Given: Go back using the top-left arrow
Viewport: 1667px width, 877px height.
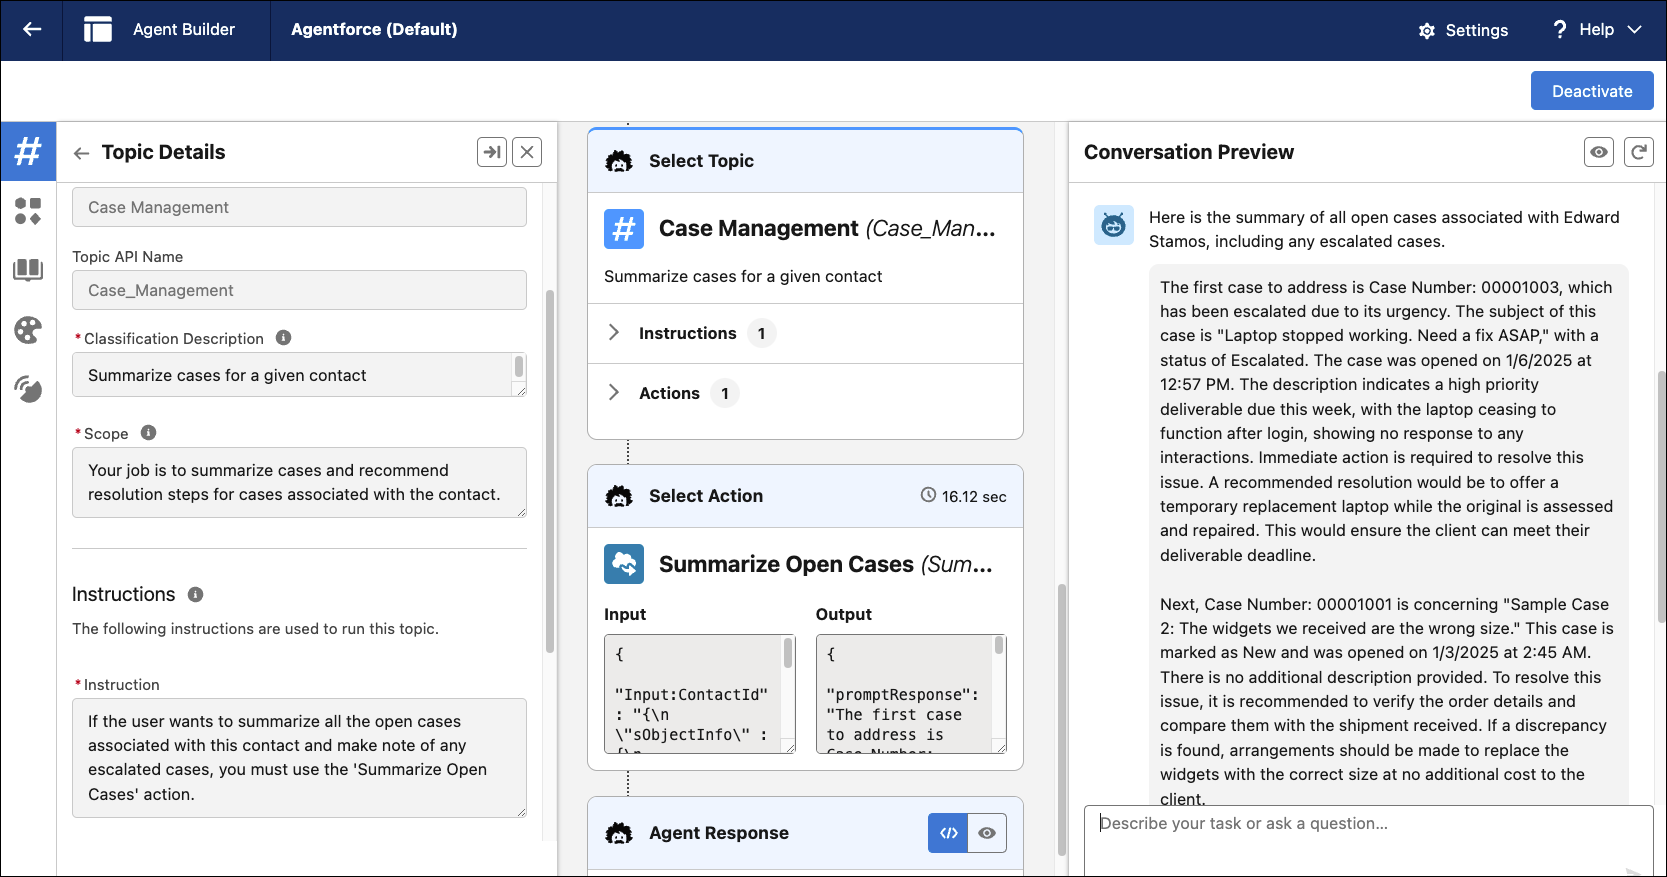Looking at the screenshot, I should click(x=32, y=30).
